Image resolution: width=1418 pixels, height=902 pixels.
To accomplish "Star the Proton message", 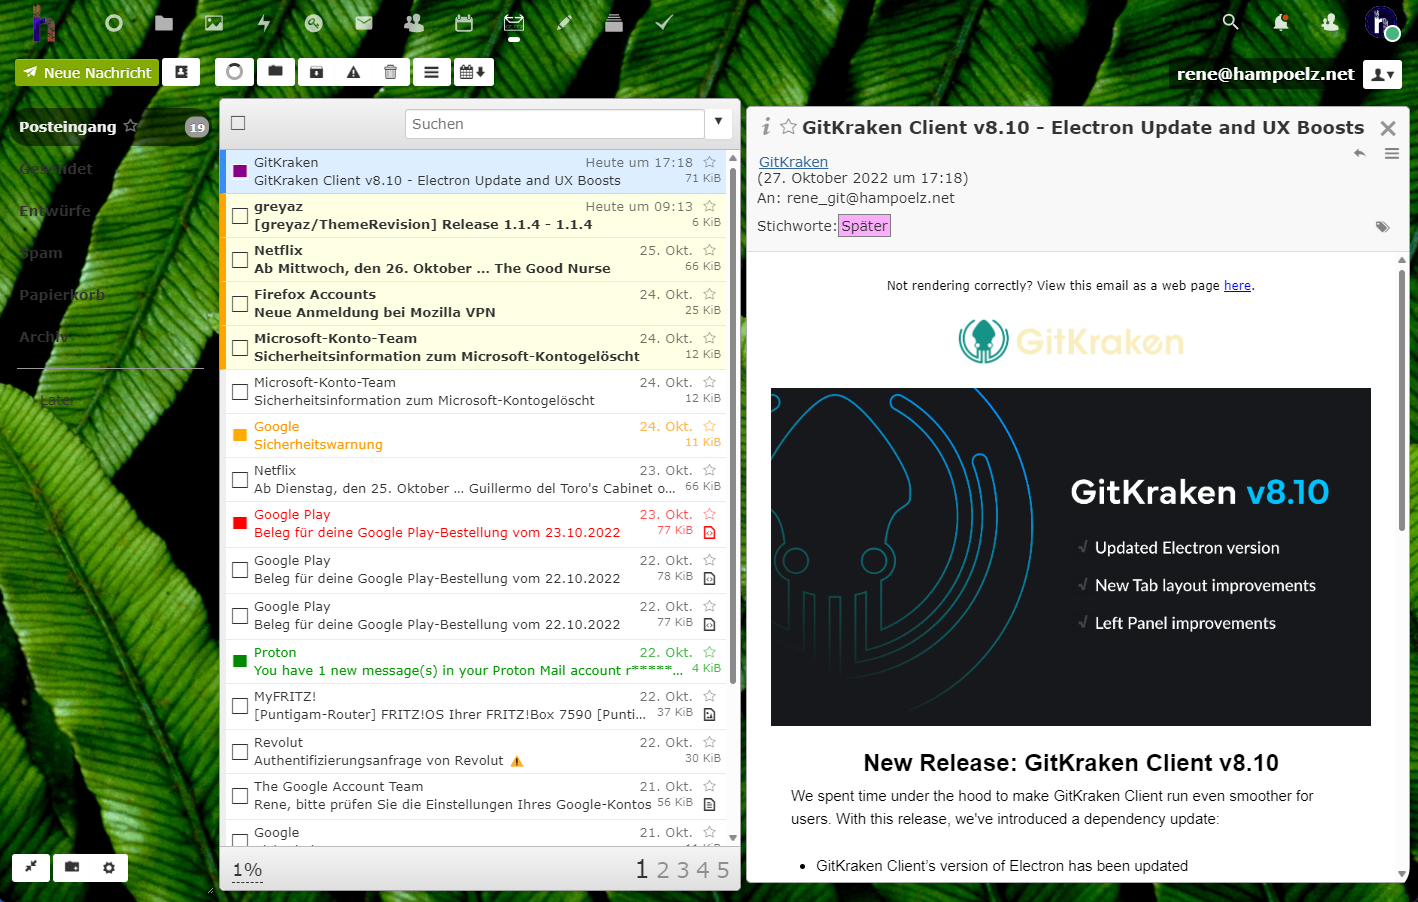I will point(709,652).
